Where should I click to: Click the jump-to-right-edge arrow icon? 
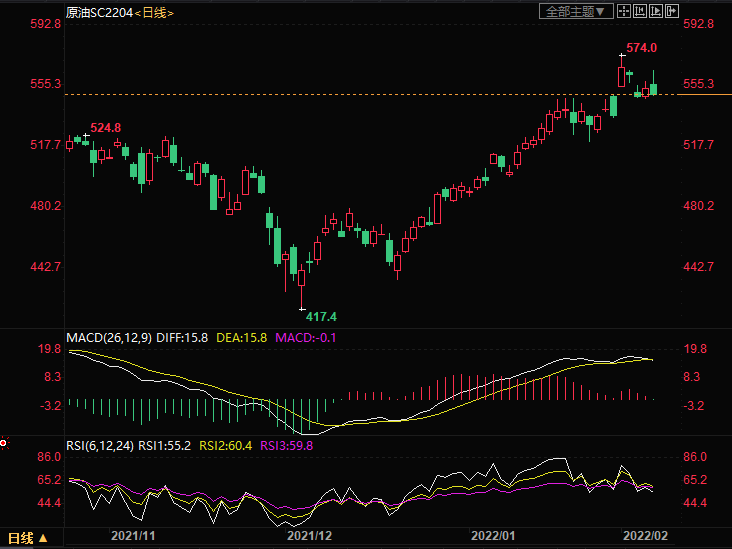click(673, 11)
